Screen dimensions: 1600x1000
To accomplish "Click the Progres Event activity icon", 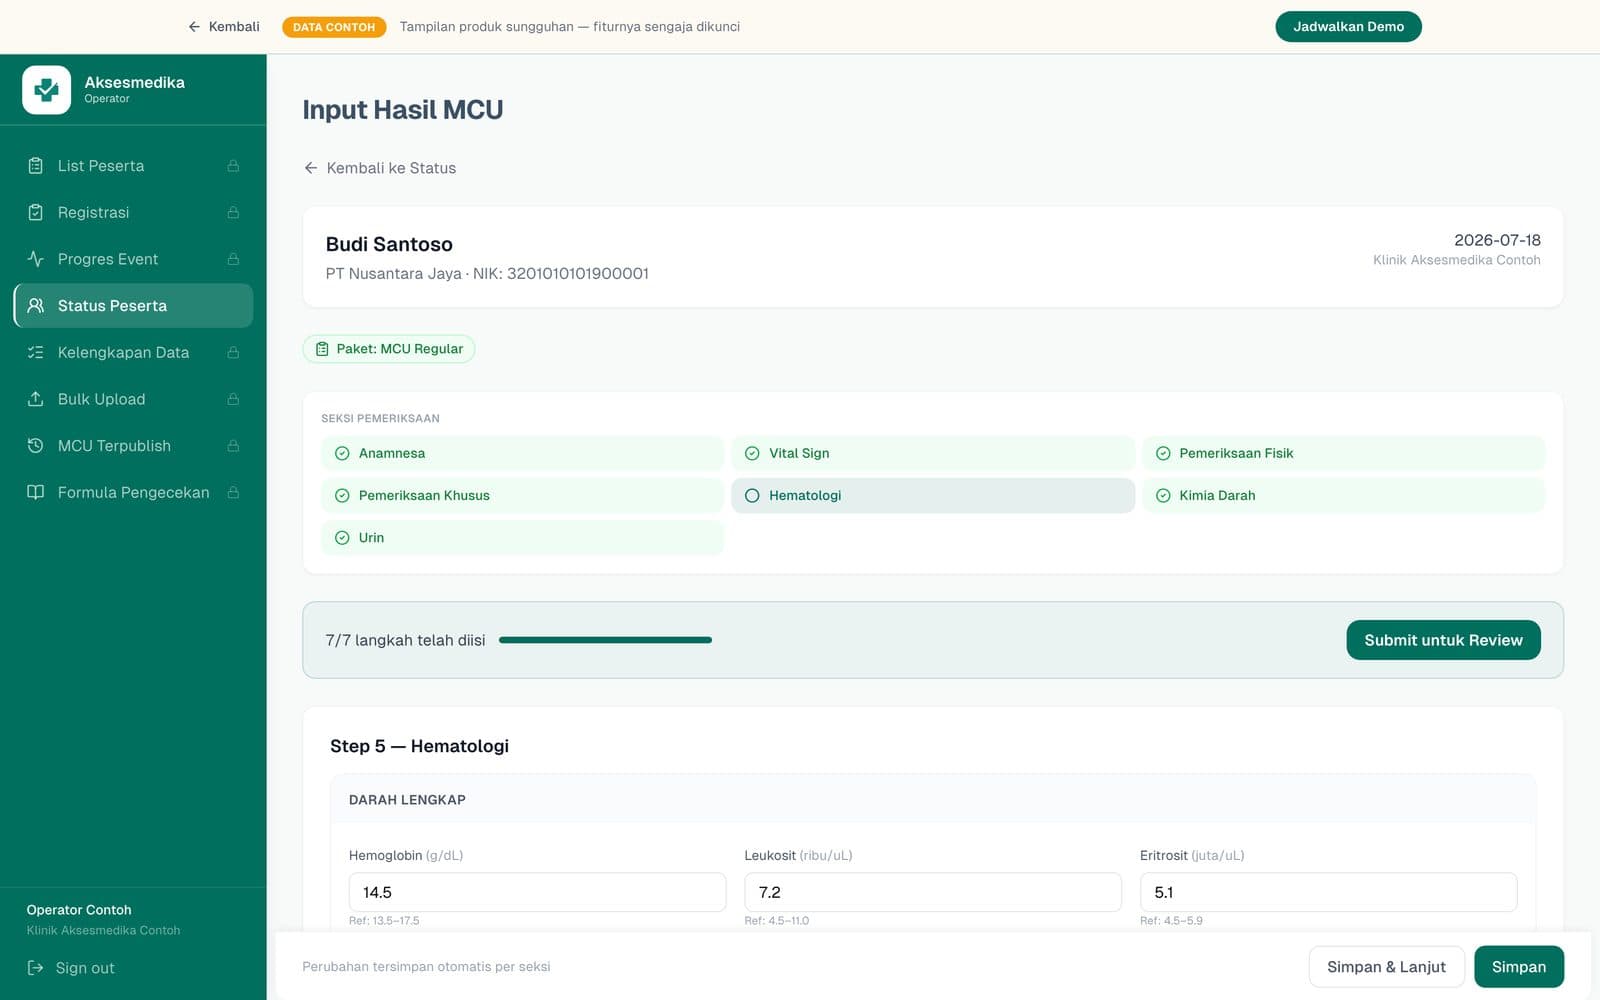I will 36,259.
